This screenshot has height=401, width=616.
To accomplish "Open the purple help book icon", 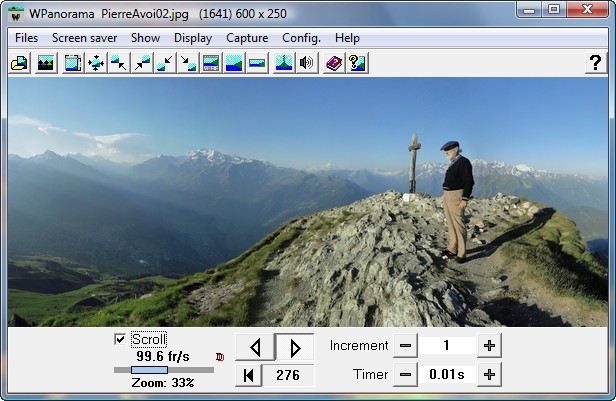I will click(333, 63).
